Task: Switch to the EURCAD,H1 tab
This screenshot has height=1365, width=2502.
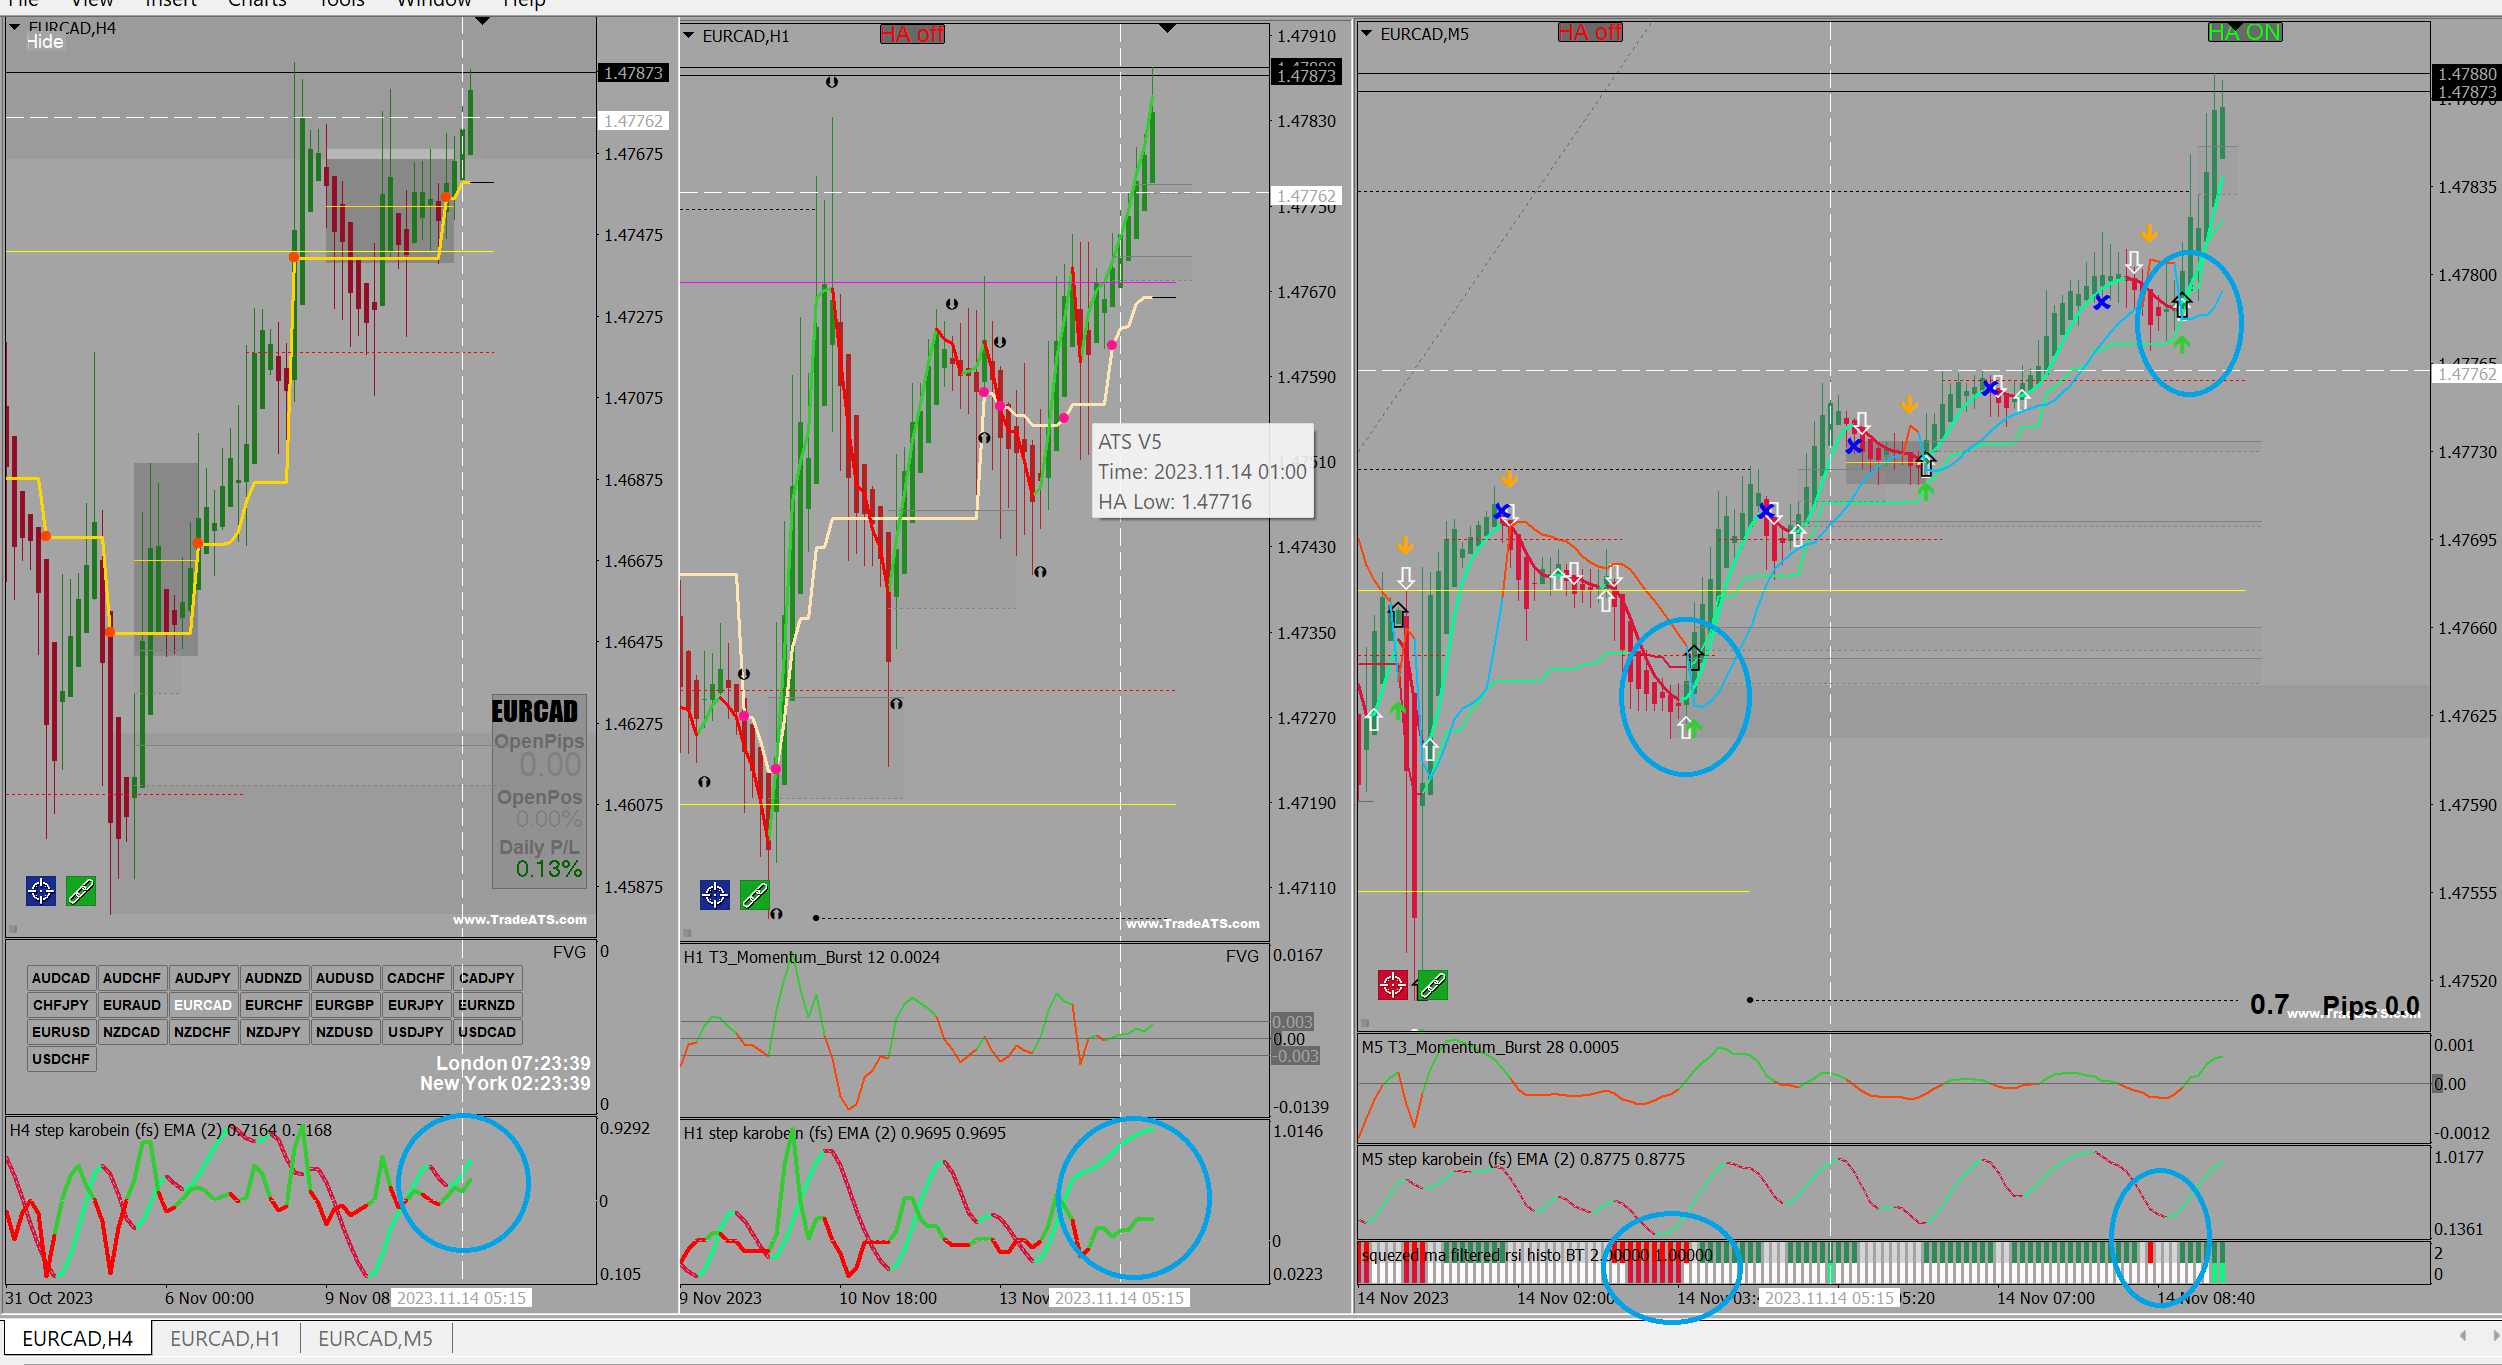Action: [x=225, y=1338]
